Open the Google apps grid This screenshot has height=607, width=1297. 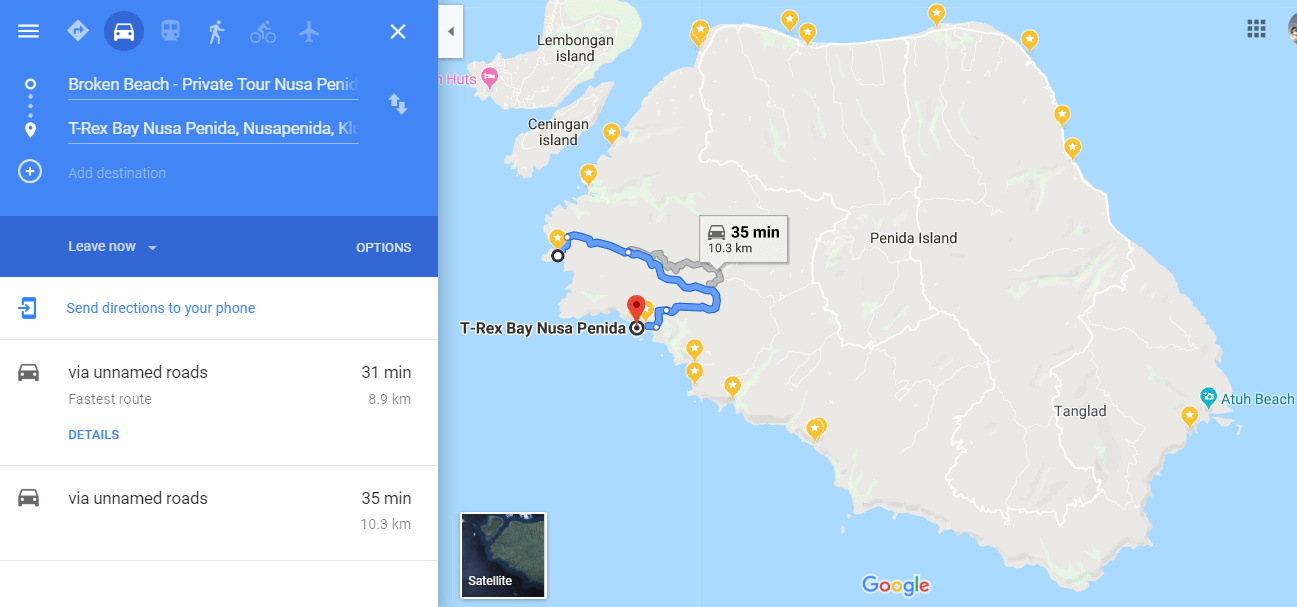point(1256,28)
